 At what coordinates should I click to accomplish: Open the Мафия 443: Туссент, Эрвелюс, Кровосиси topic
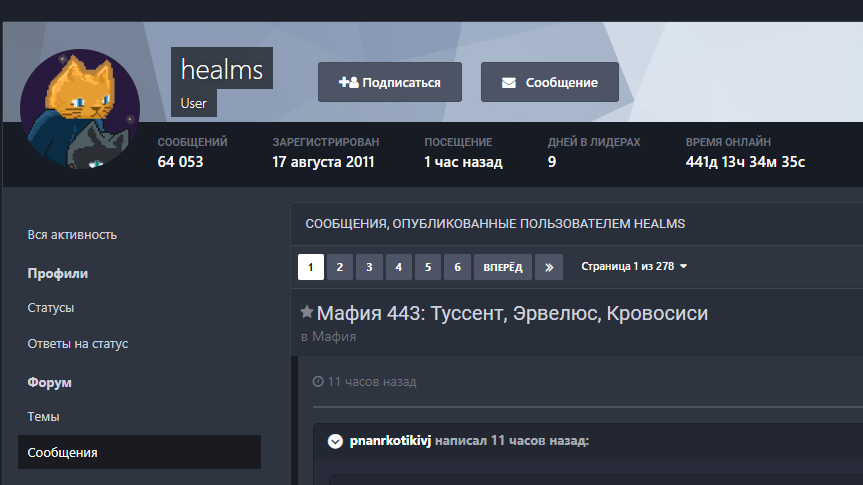tap(512, 313)
